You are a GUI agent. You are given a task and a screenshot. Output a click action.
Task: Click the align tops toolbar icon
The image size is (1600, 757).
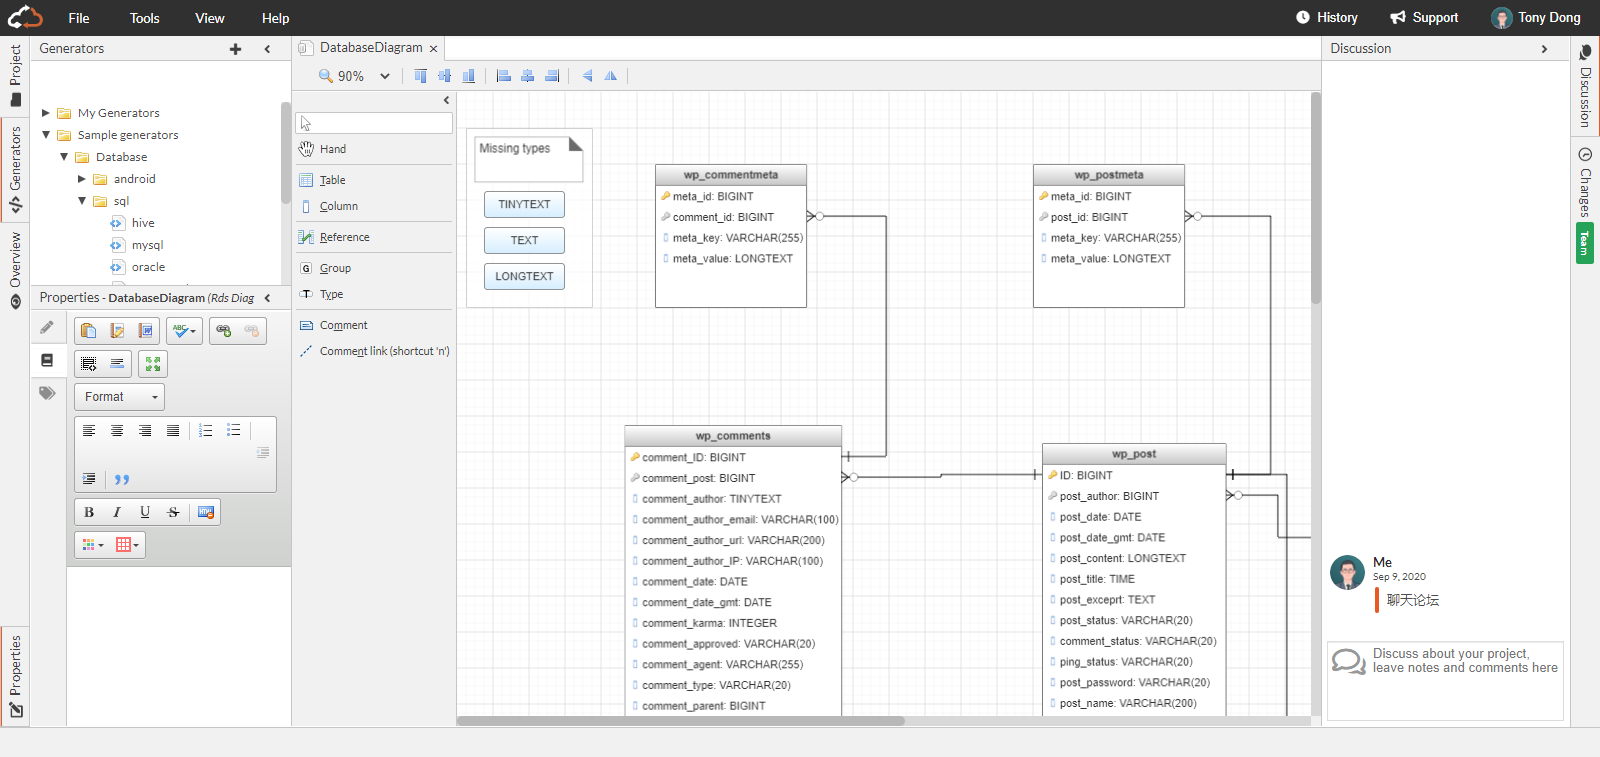point(420,76)
